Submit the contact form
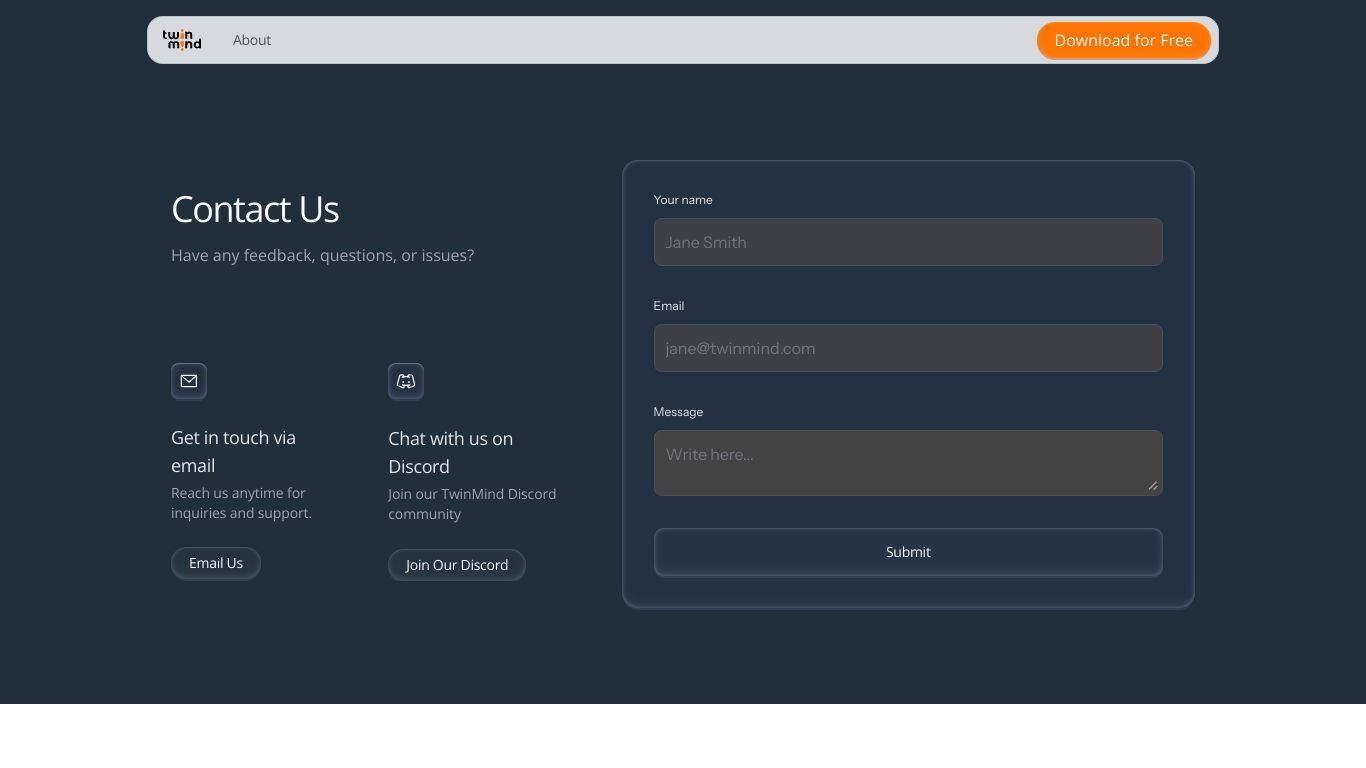 pos(908,552)
